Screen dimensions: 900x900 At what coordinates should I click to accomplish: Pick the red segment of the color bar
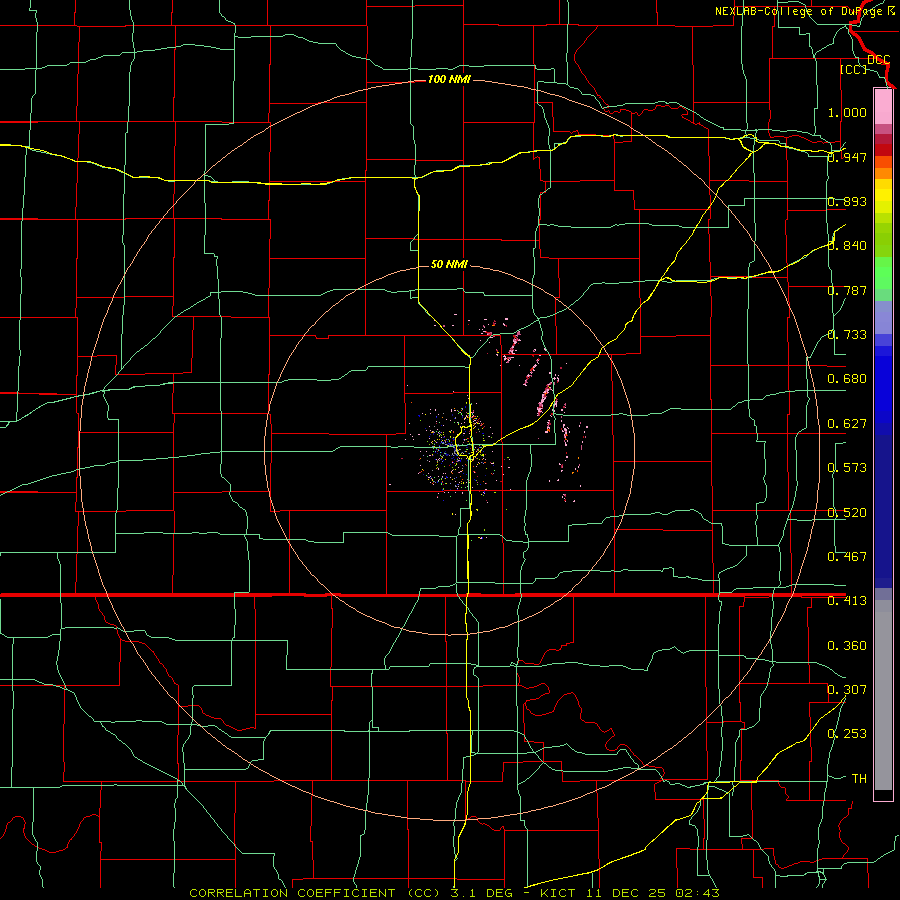pyautogui.click(x=883, y=150)
